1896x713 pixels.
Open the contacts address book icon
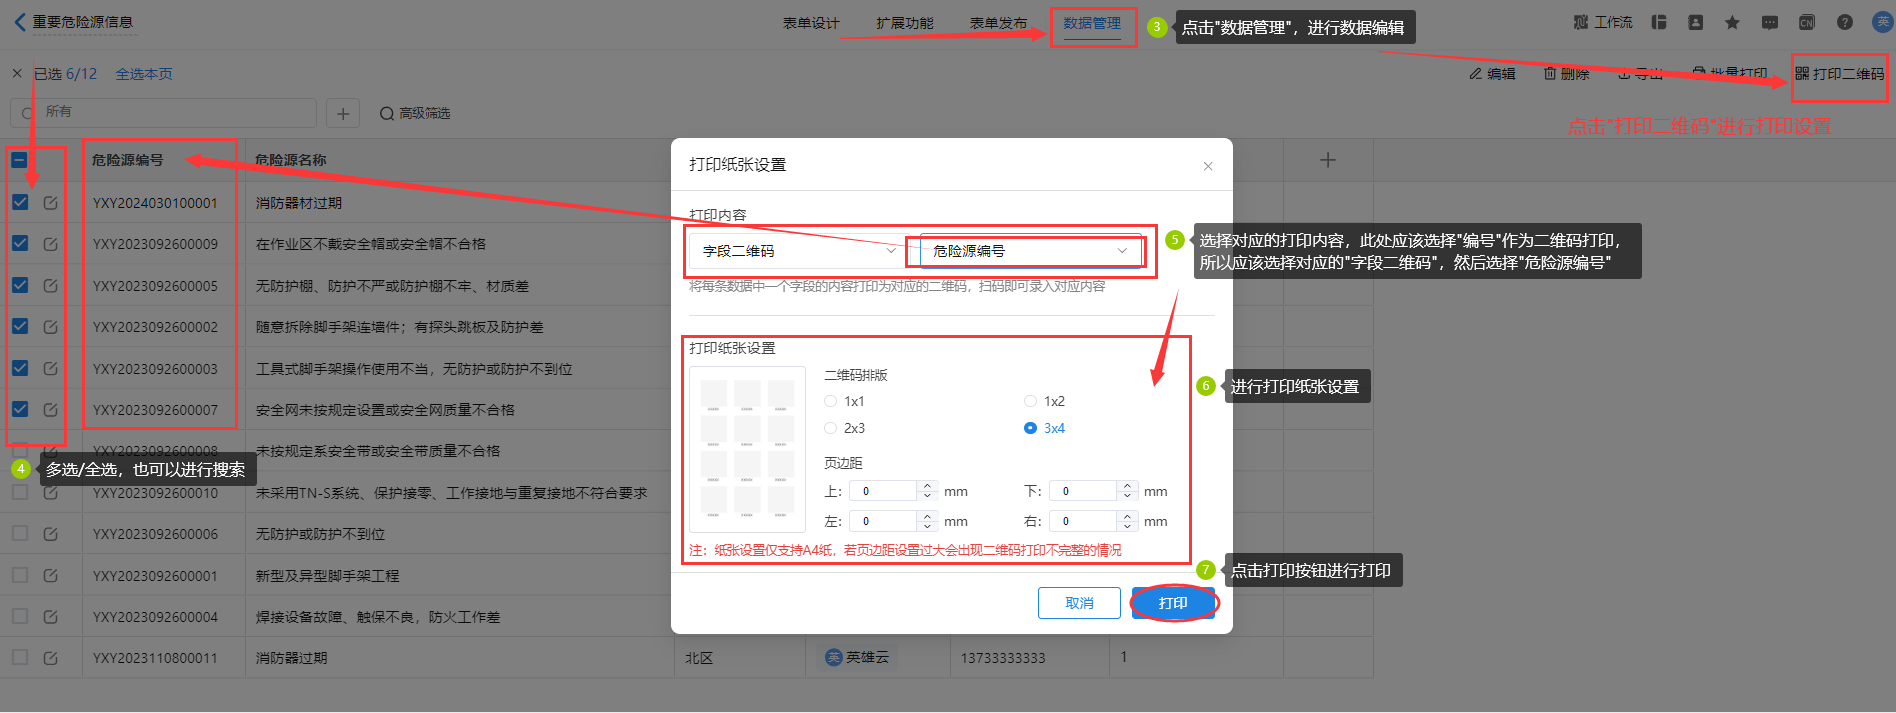[1695, 22]
